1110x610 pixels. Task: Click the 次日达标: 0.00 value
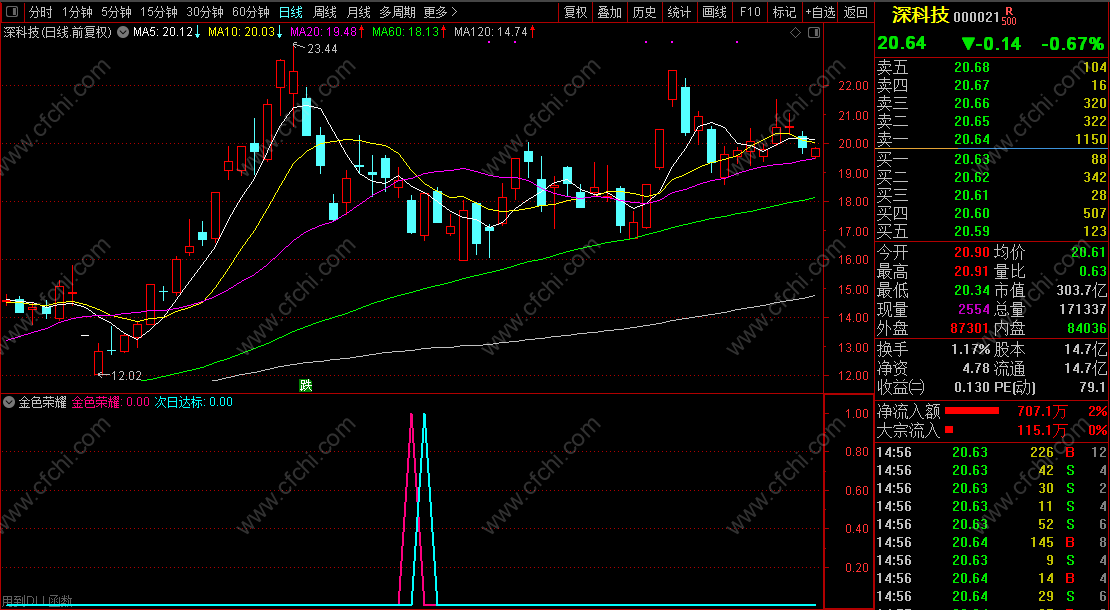point(194,402)
